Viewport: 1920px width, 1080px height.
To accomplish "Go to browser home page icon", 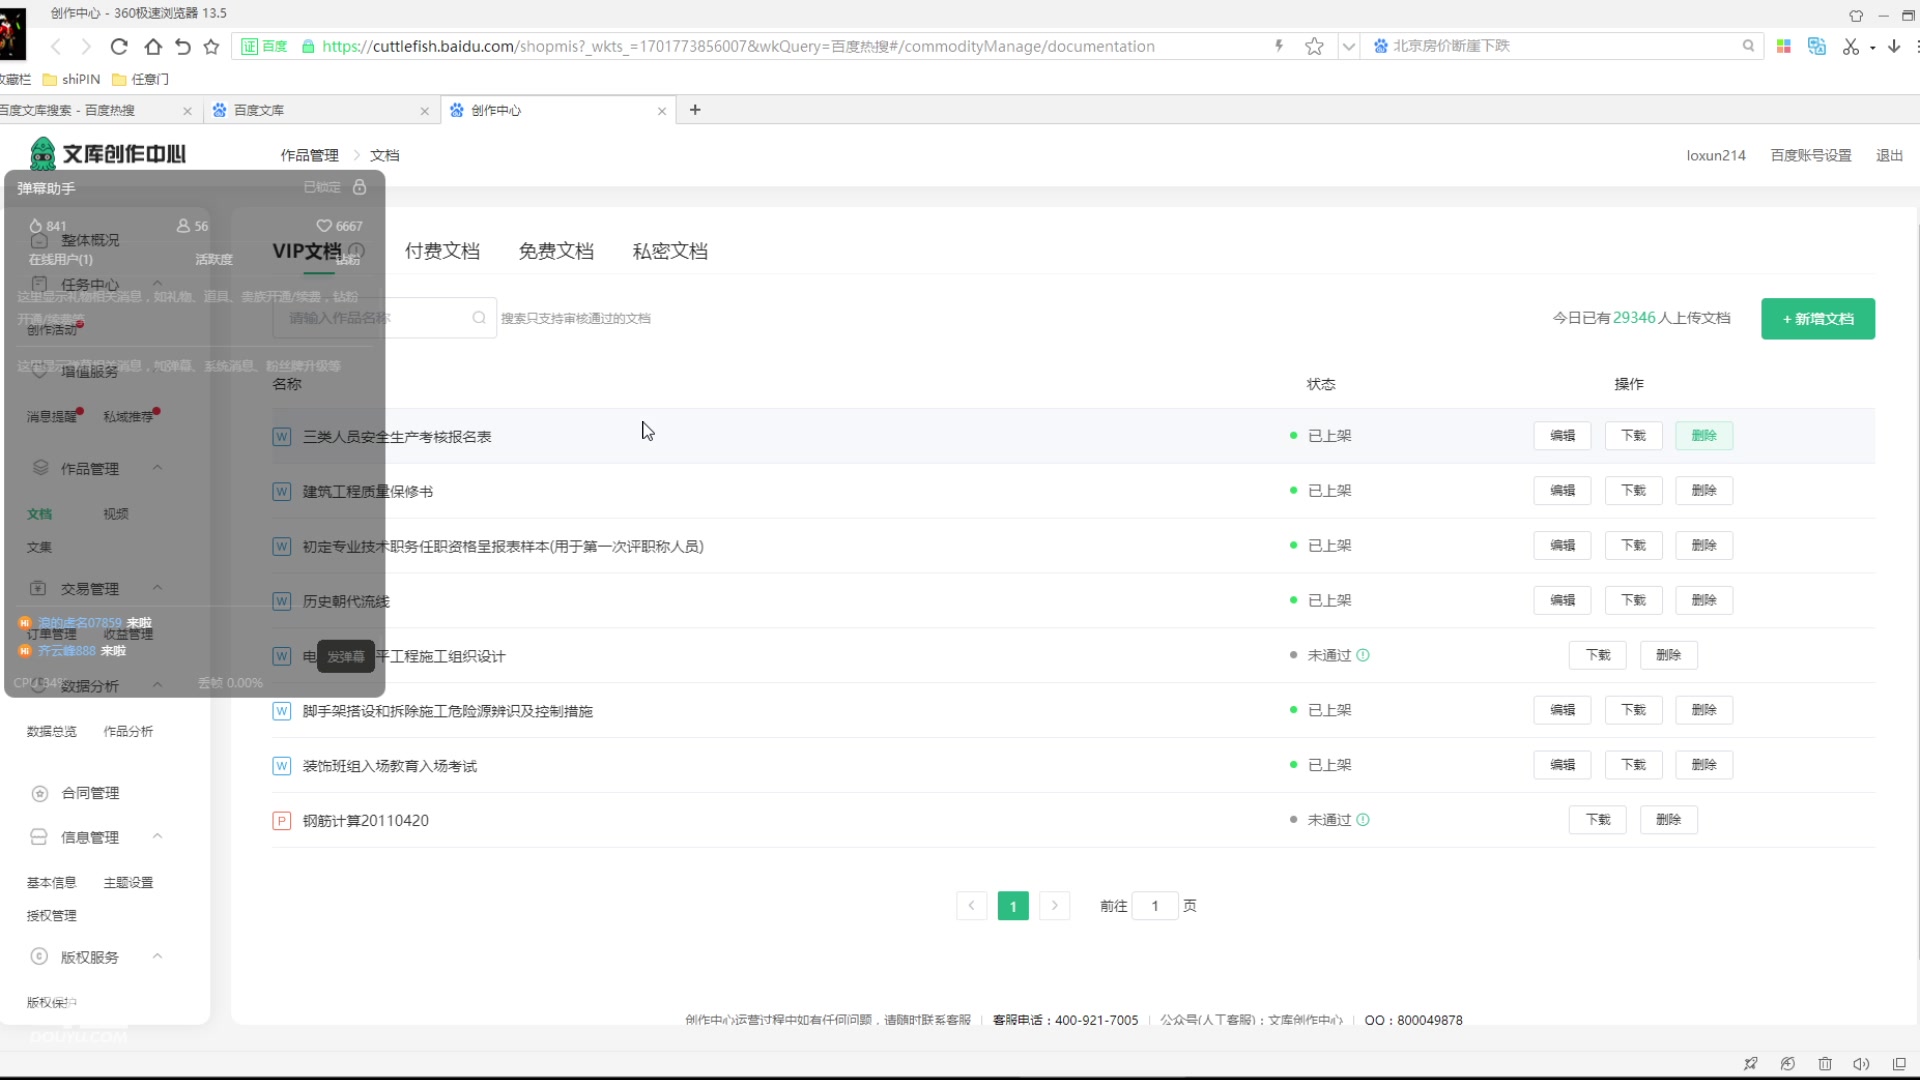I will click(x=152, y=46).
